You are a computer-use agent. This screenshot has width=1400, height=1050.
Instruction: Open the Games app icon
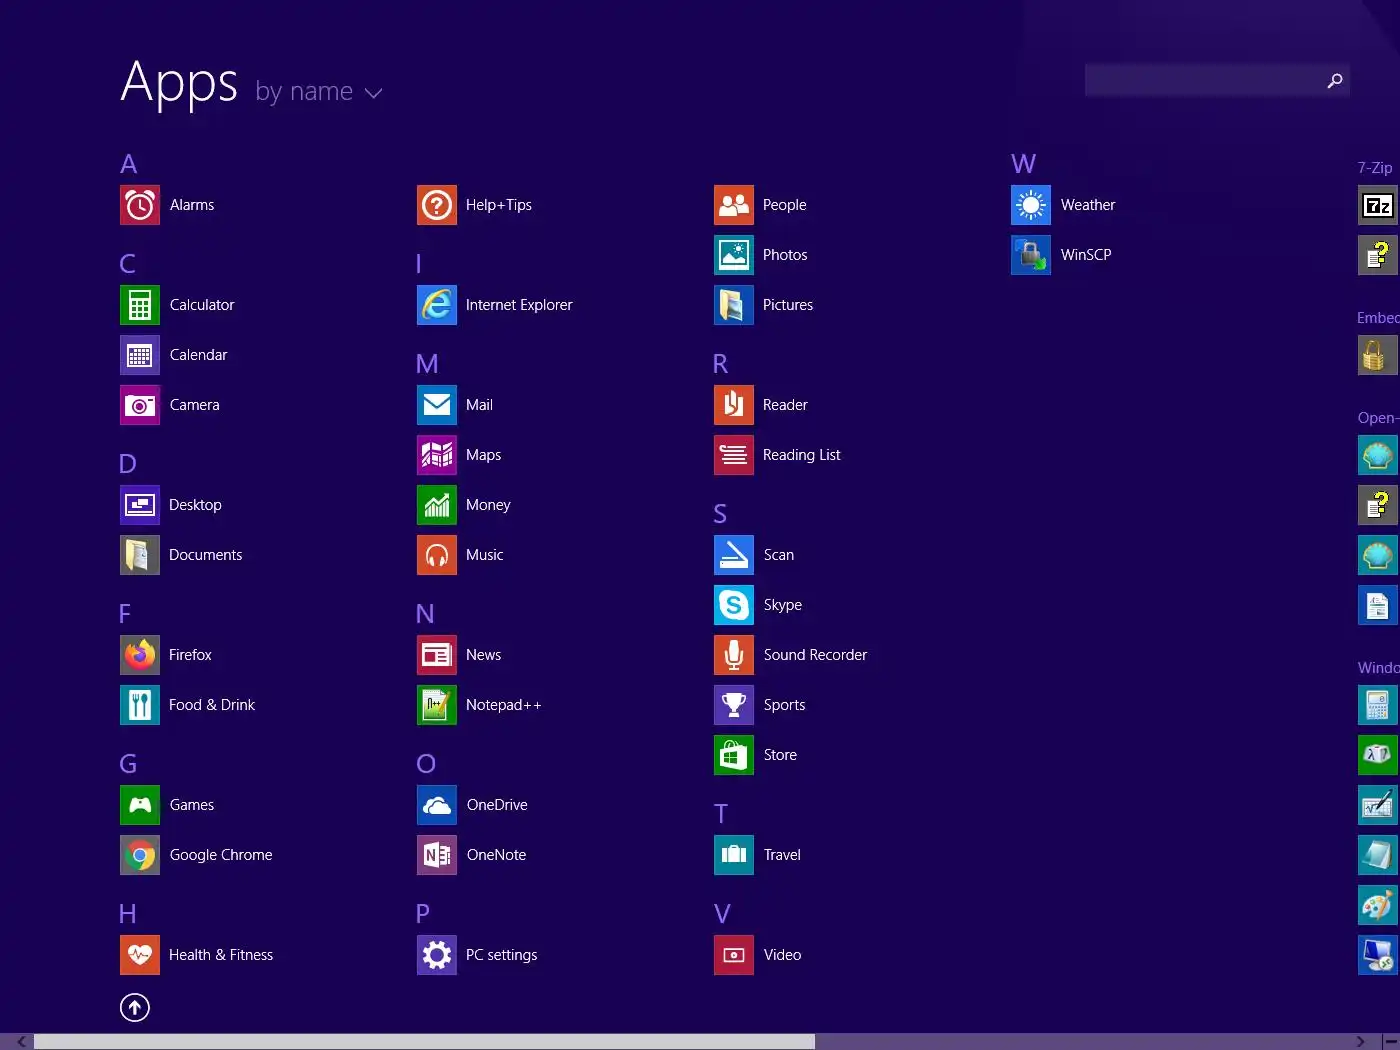pos(140,805)
